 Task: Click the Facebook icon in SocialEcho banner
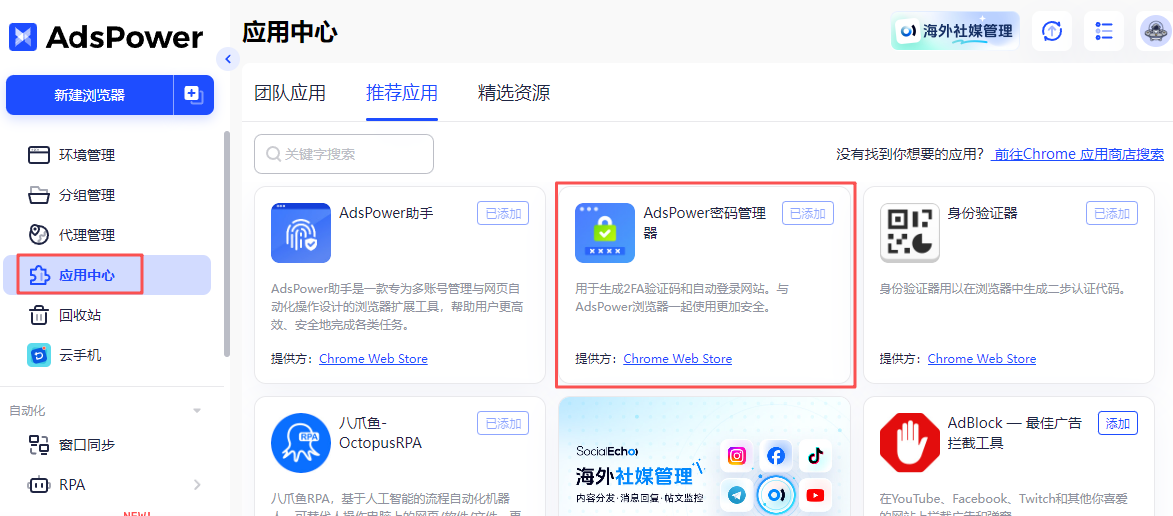point(777,455)
